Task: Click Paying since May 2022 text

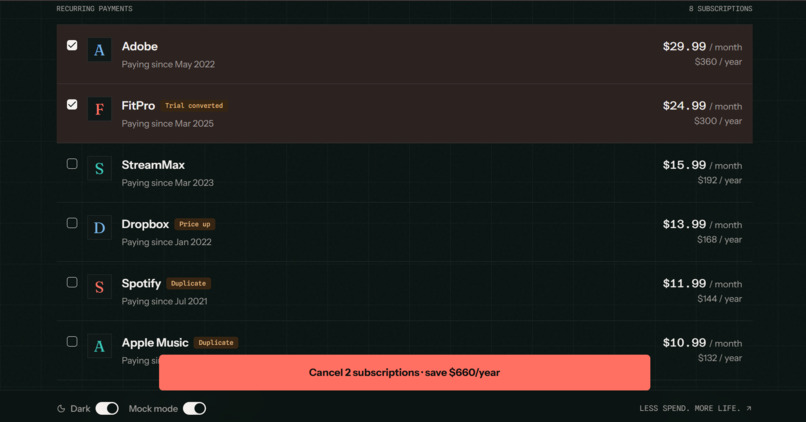Action: [168, 64]
